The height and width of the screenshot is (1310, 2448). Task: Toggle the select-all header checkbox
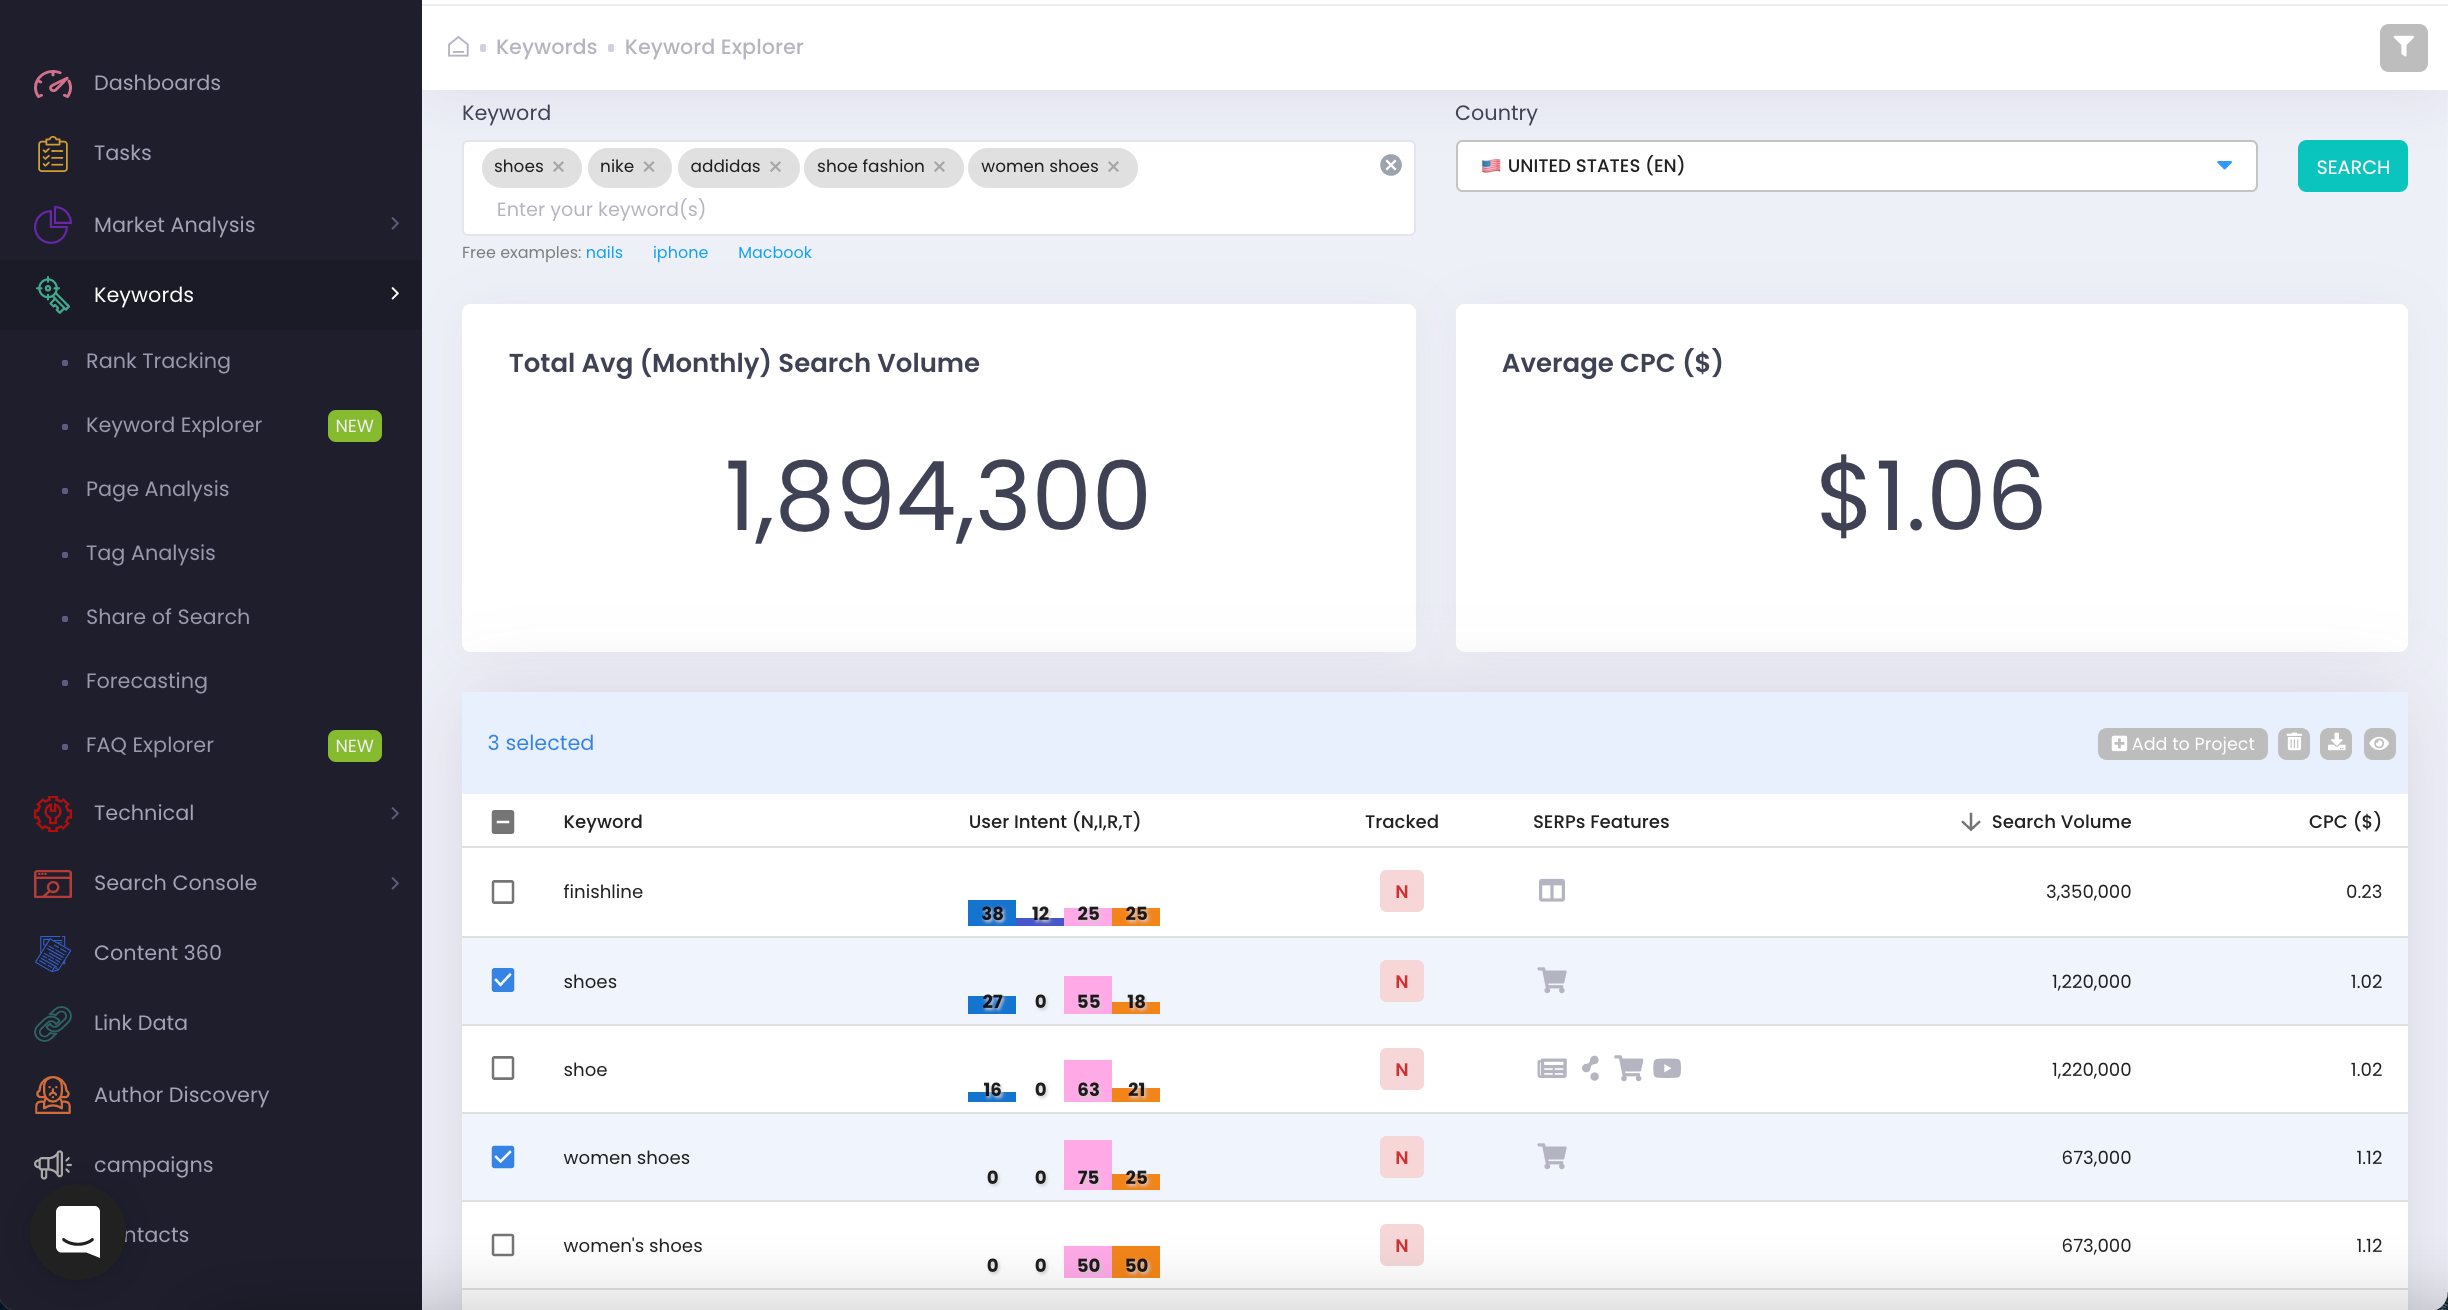(x=503, y=822)
